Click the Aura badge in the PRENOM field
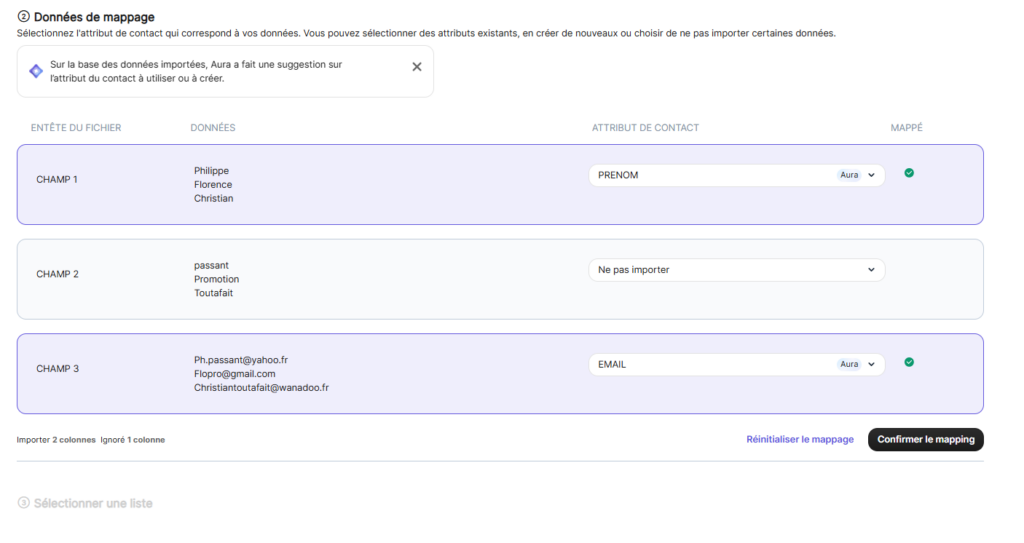This screenshot has height=543, width=1024. point(849,175)
